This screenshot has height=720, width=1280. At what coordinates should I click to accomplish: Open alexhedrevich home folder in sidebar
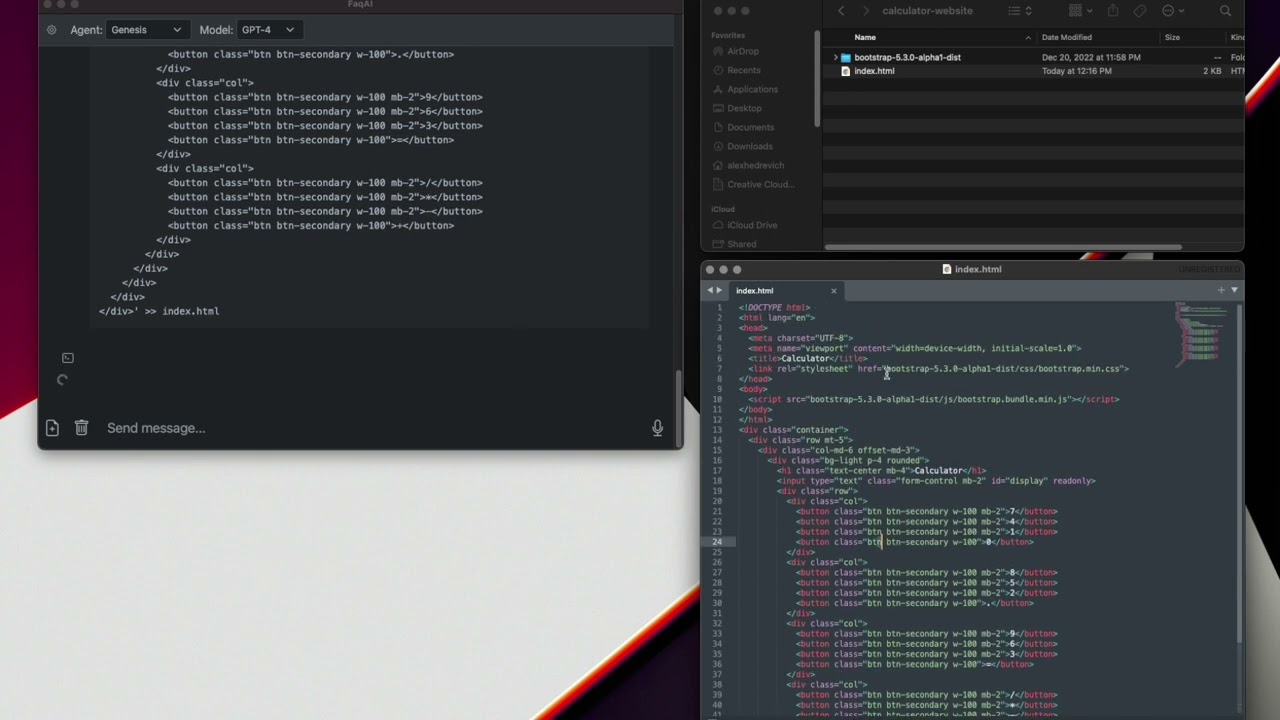tap(755, 165)
